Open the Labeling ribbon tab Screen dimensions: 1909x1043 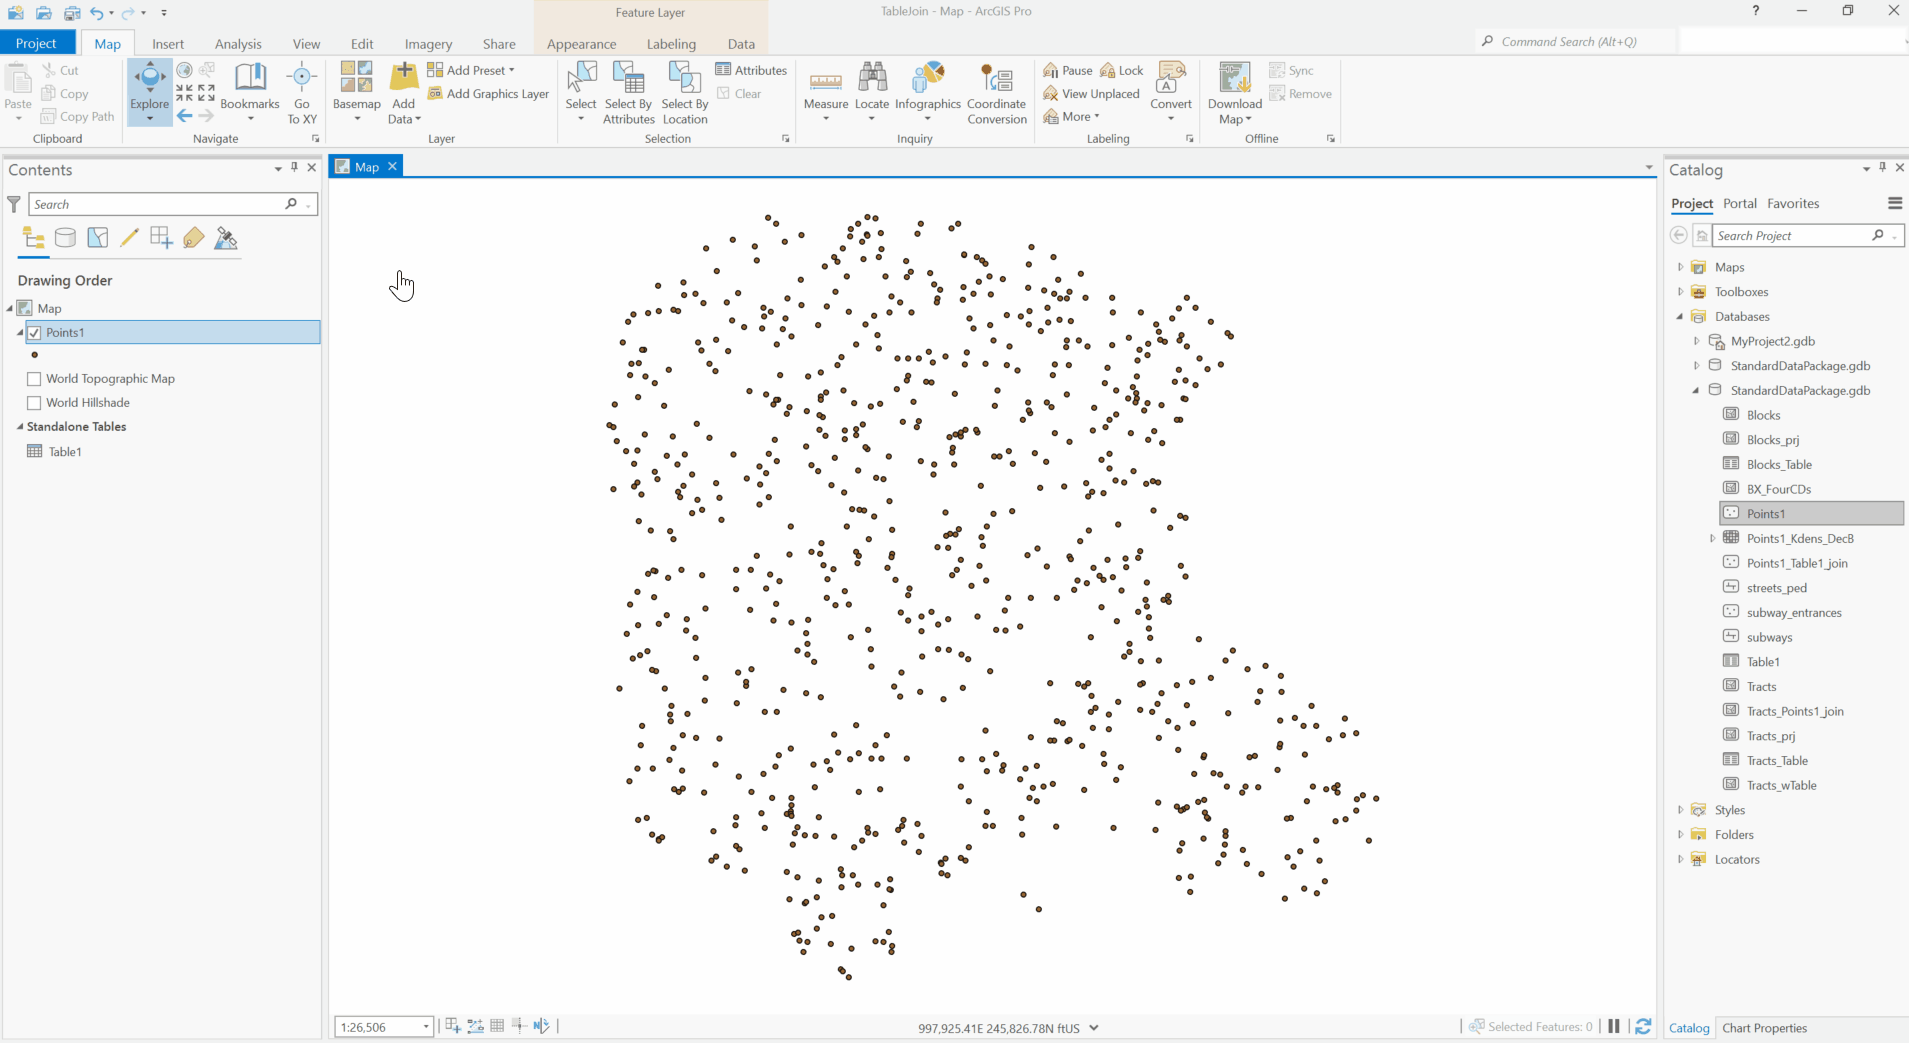tap(672, 44)
